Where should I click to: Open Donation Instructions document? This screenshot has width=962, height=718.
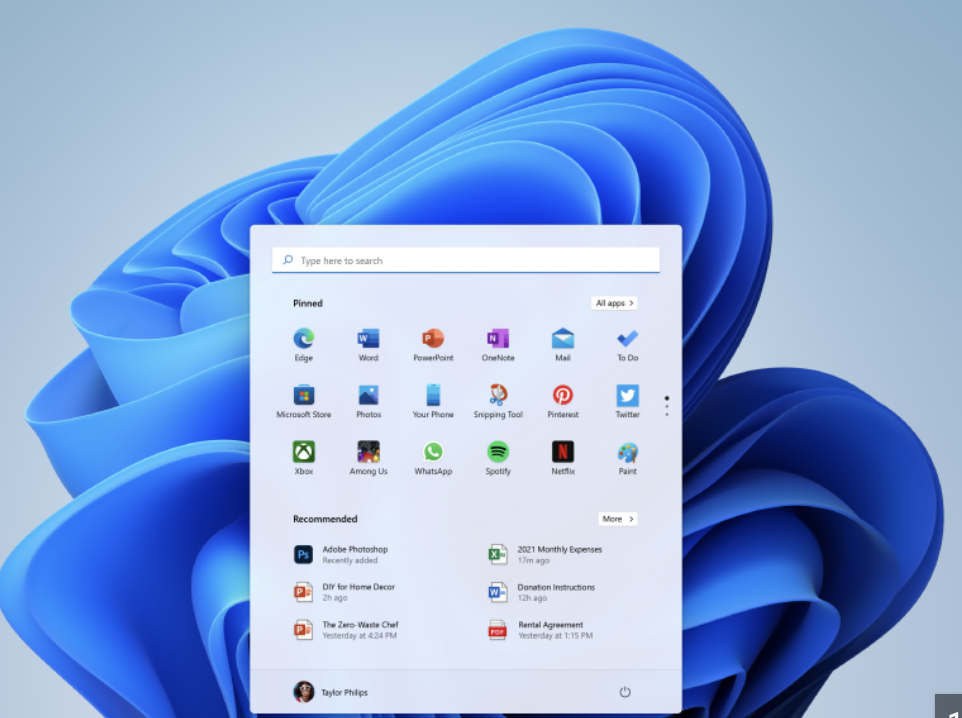pyautogui.click(x=542, y=592)
